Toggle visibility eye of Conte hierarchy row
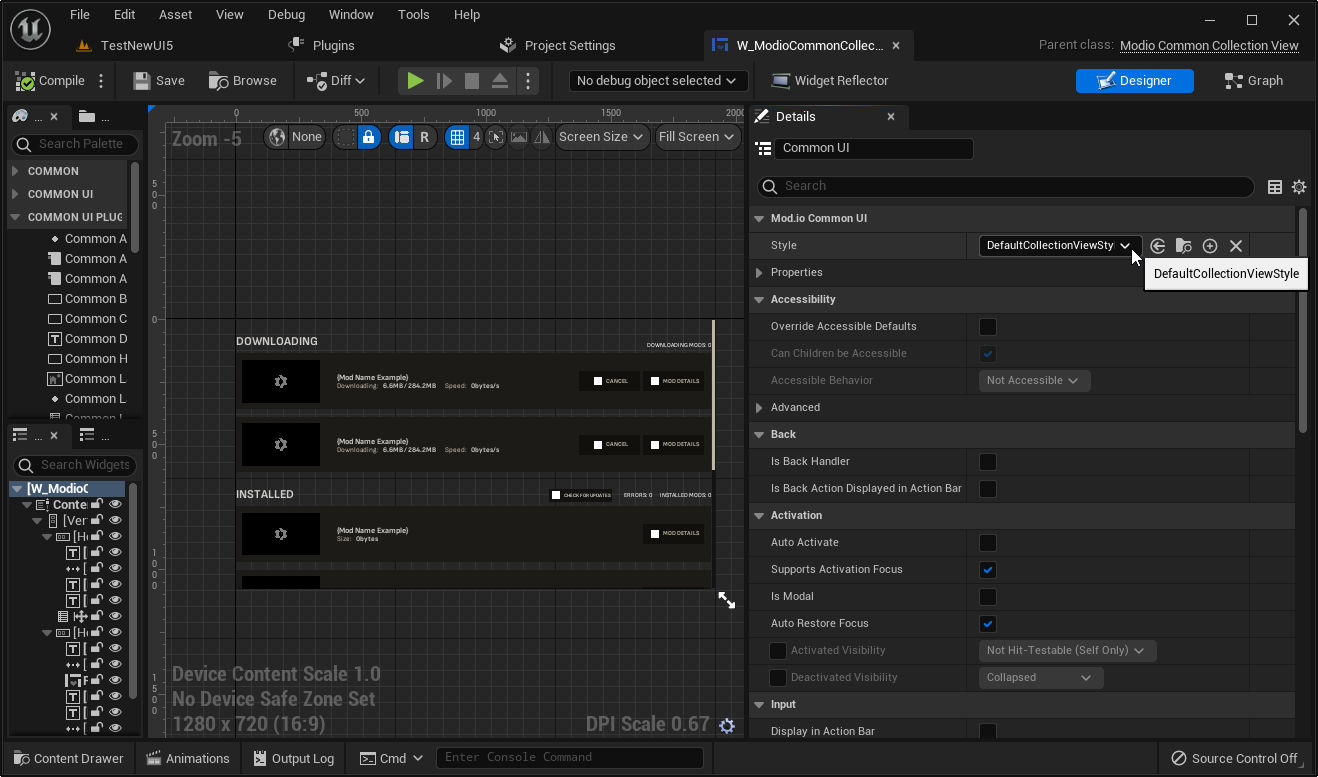Image resolution: width=1318 pixels, height=777 pixels. [x=115, y=505]
